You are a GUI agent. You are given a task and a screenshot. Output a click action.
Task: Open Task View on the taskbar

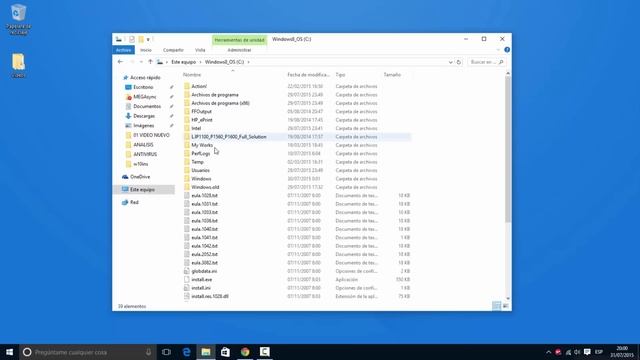[166, 352]
